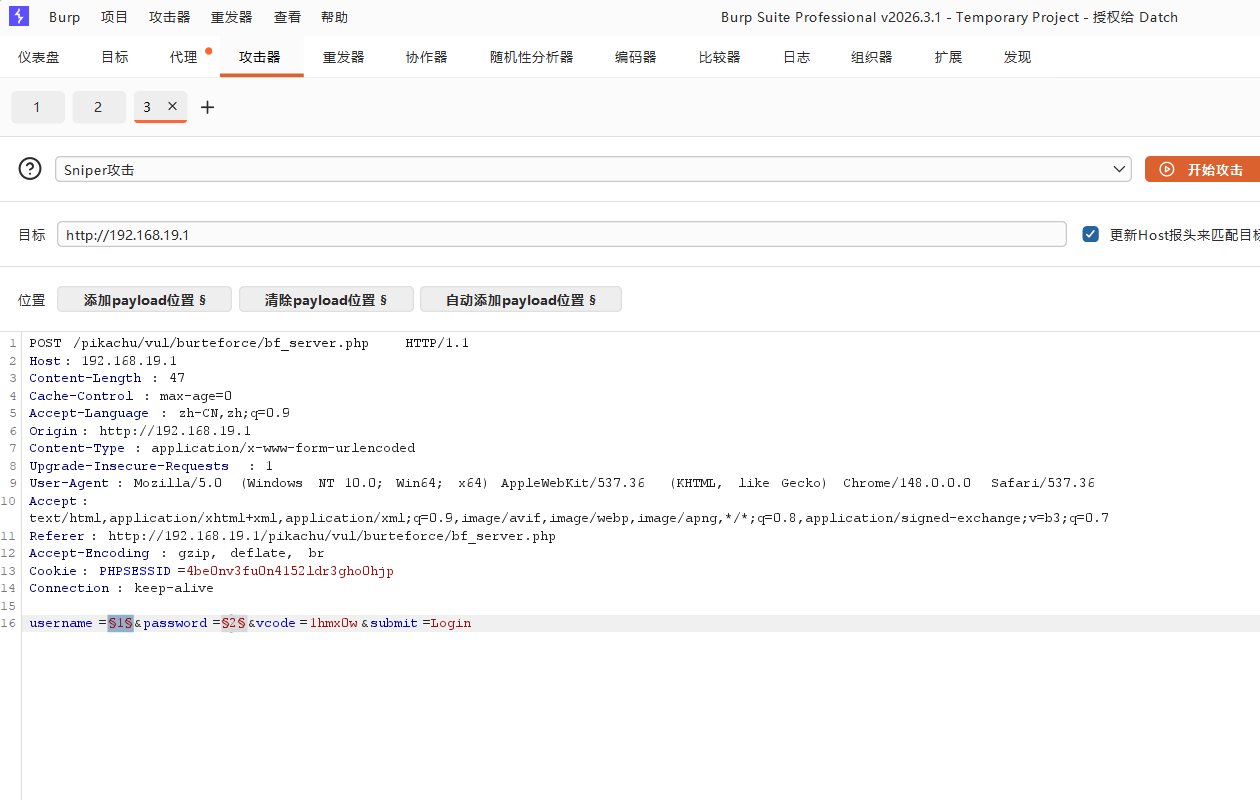Add a new attack tab with plus icon

[207, 107]
